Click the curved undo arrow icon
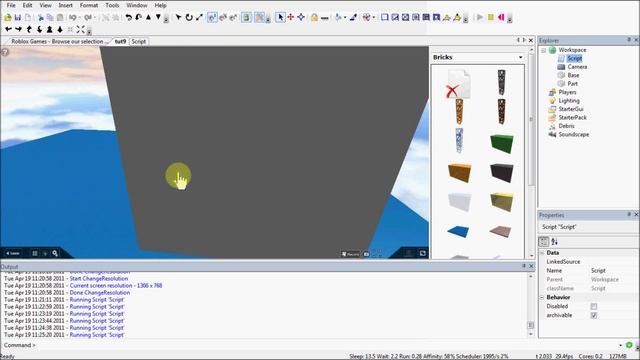This screenshot has height=360, width=640. [129, 18]
